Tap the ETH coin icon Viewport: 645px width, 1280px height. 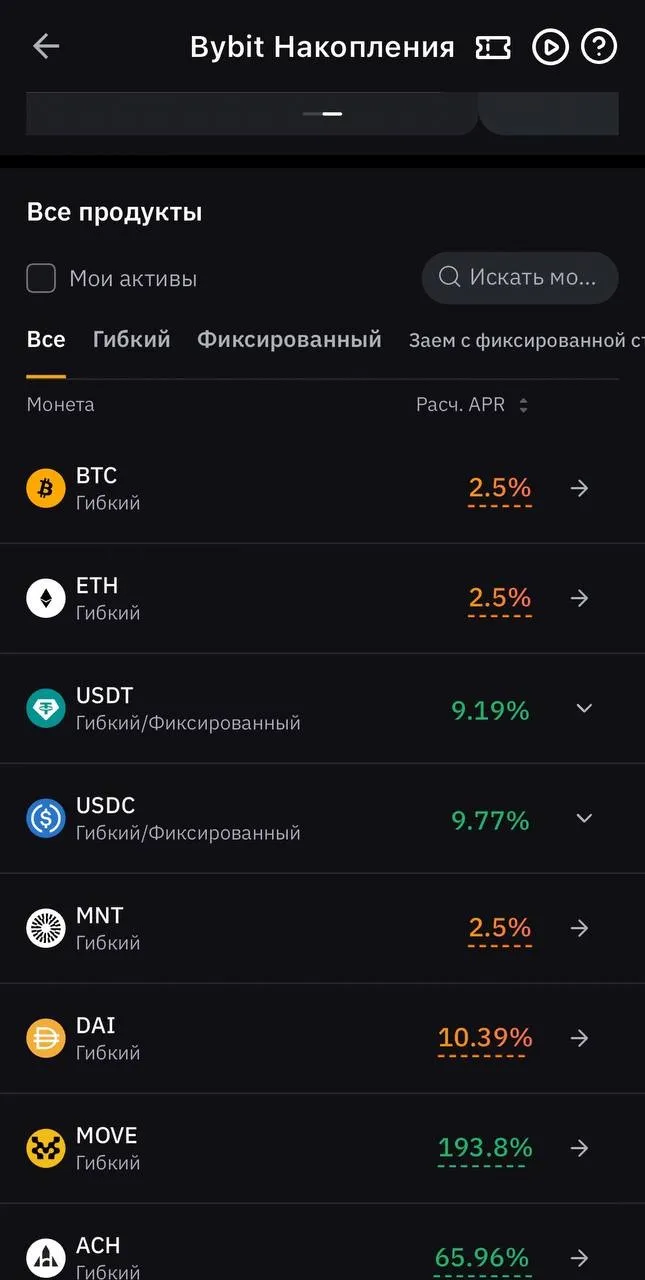[x=46, y=598]
